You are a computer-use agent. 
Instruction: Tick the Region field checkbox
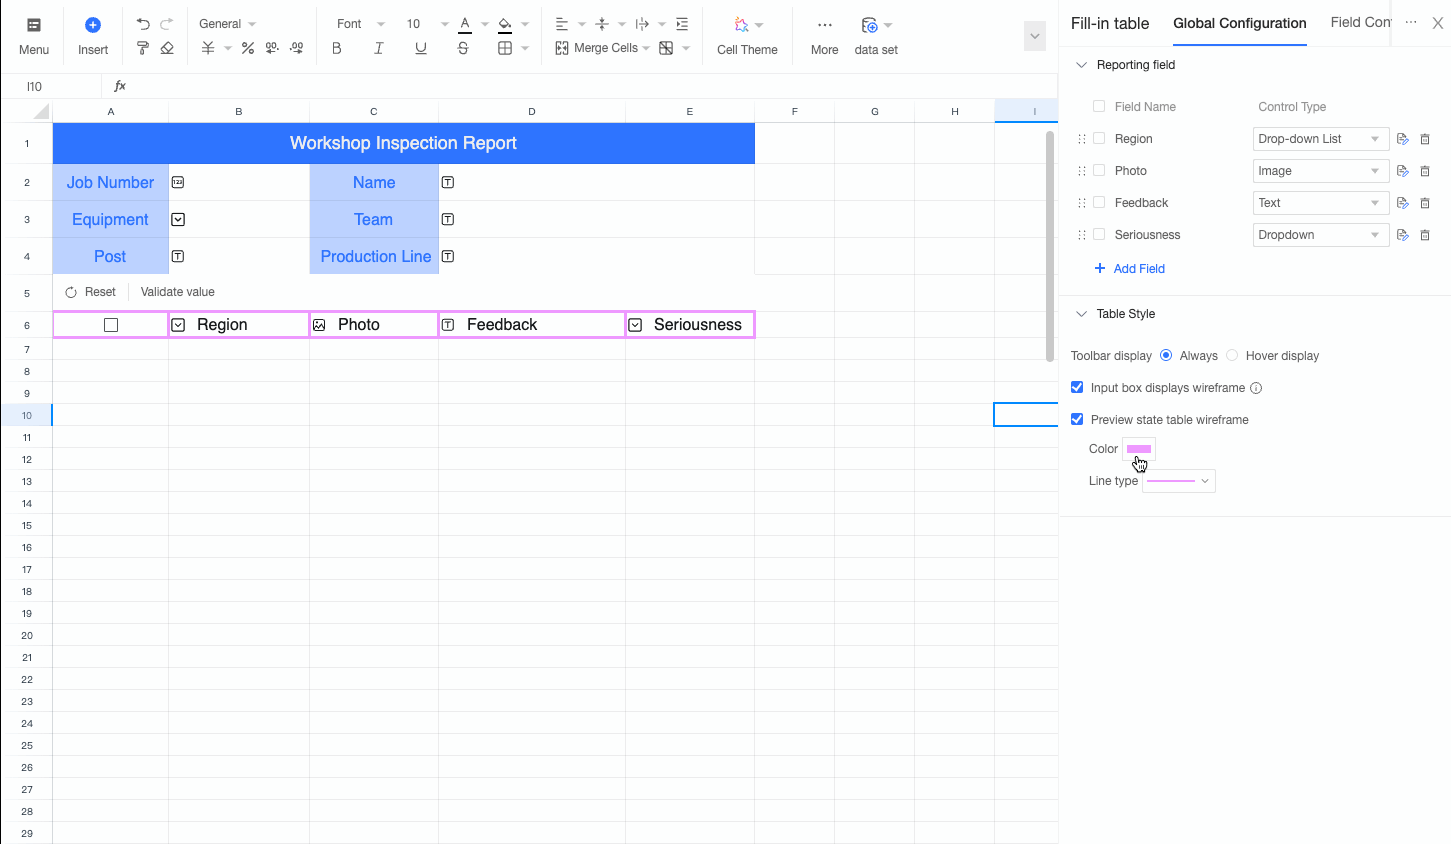point(1099,139)
